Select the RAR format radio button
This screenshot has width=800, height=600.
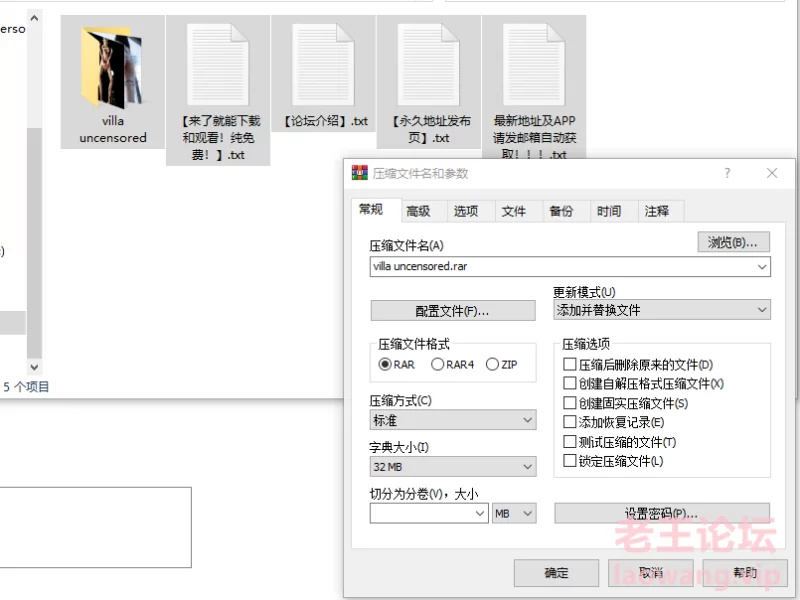click(x=385, y=364)
